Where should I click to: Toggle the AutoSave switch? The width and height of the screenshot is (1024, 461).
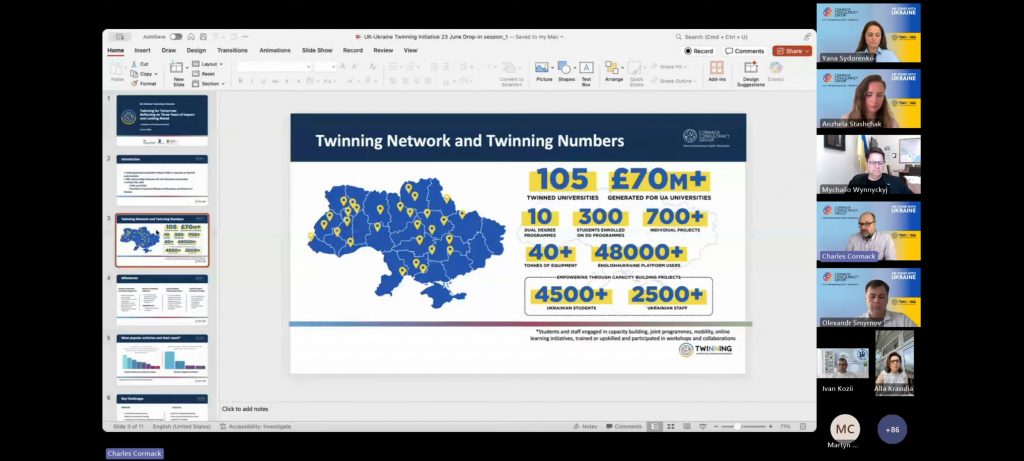(176, 37)
